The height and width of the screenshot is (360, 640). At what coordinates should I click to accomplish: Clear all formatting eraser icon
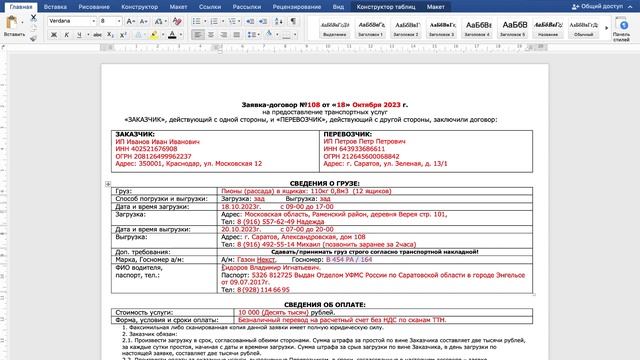[x=177, y=21]
